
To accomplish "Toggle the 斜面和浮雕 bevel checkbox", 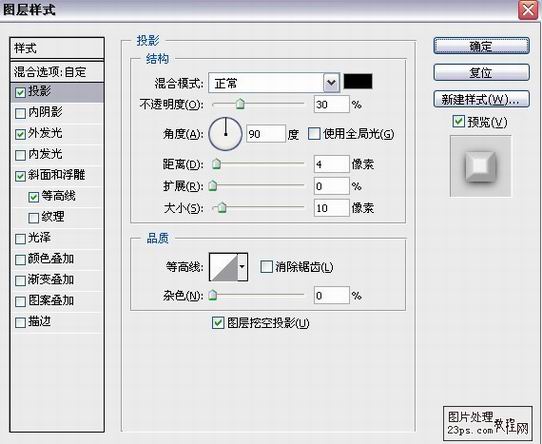I will [x=20, y=176].
